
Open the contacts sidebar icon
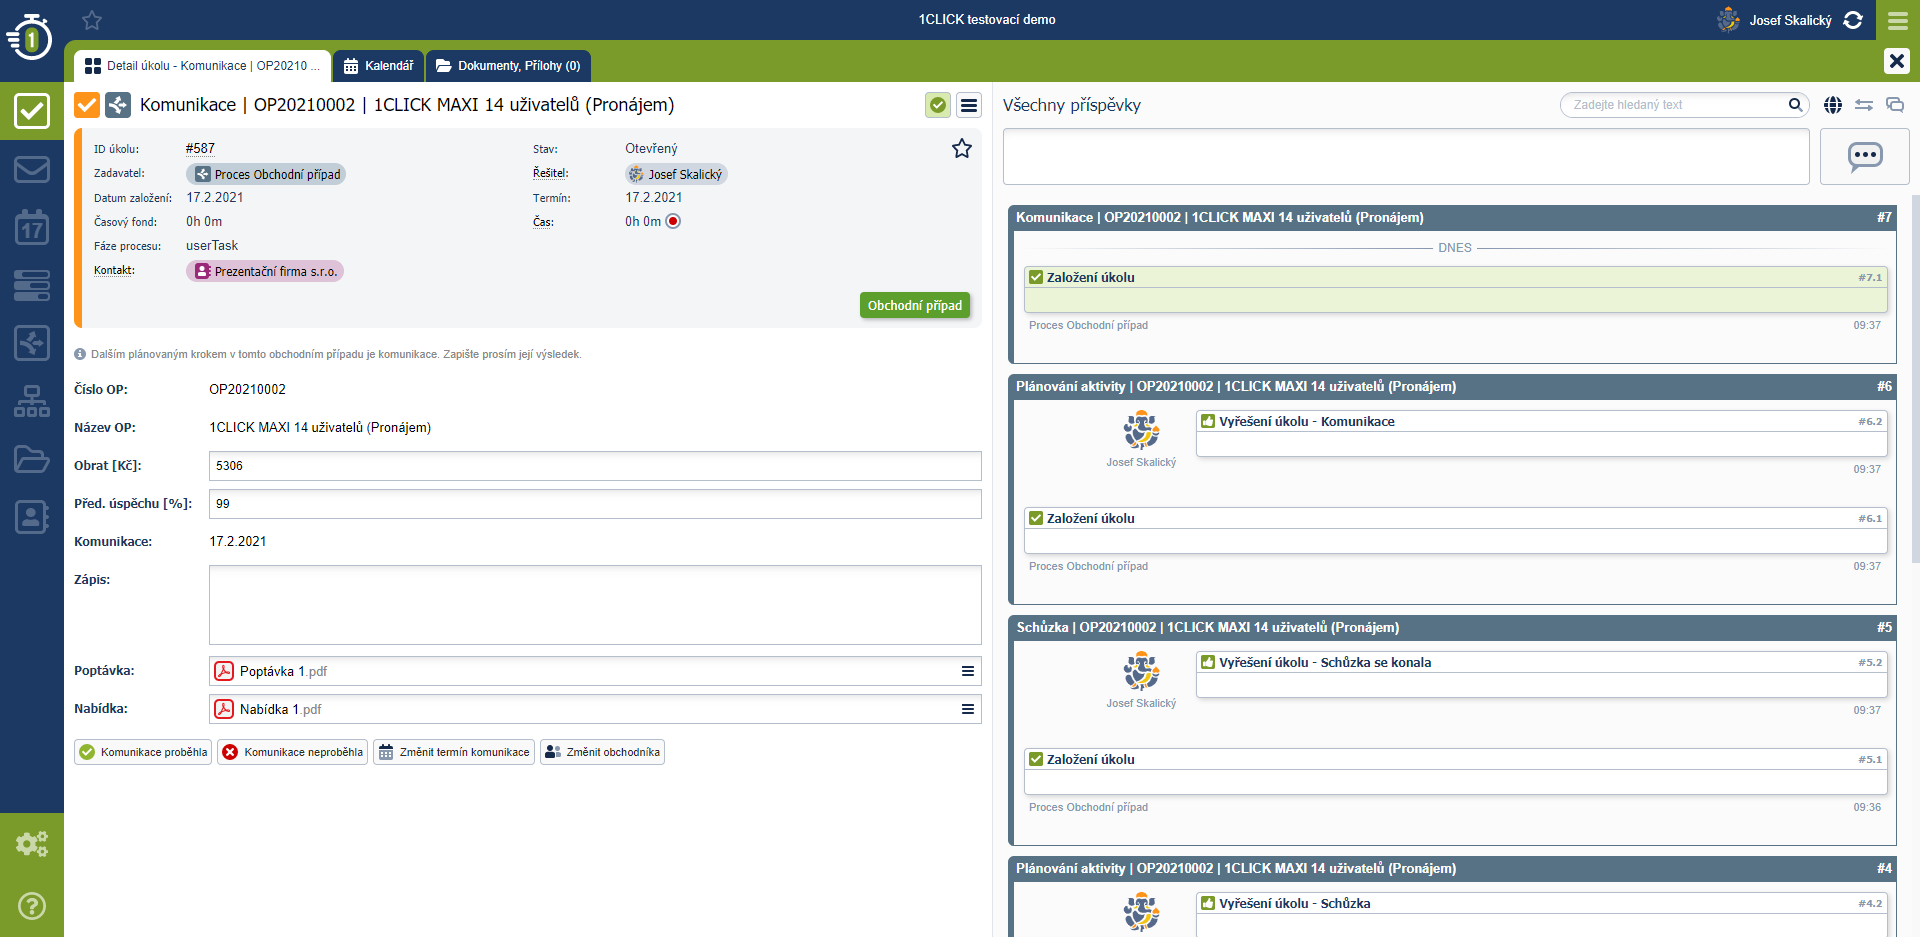tap(32, 517)
